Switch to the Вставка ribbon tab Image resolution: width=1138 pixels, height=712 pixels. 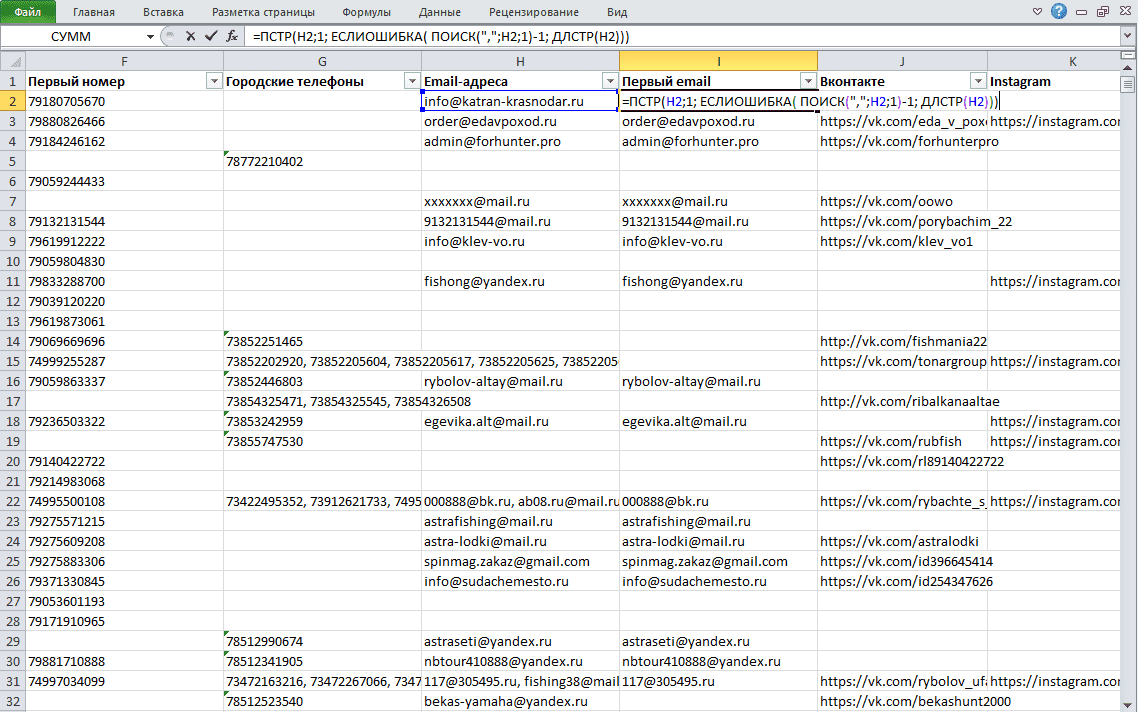point(163,12)
